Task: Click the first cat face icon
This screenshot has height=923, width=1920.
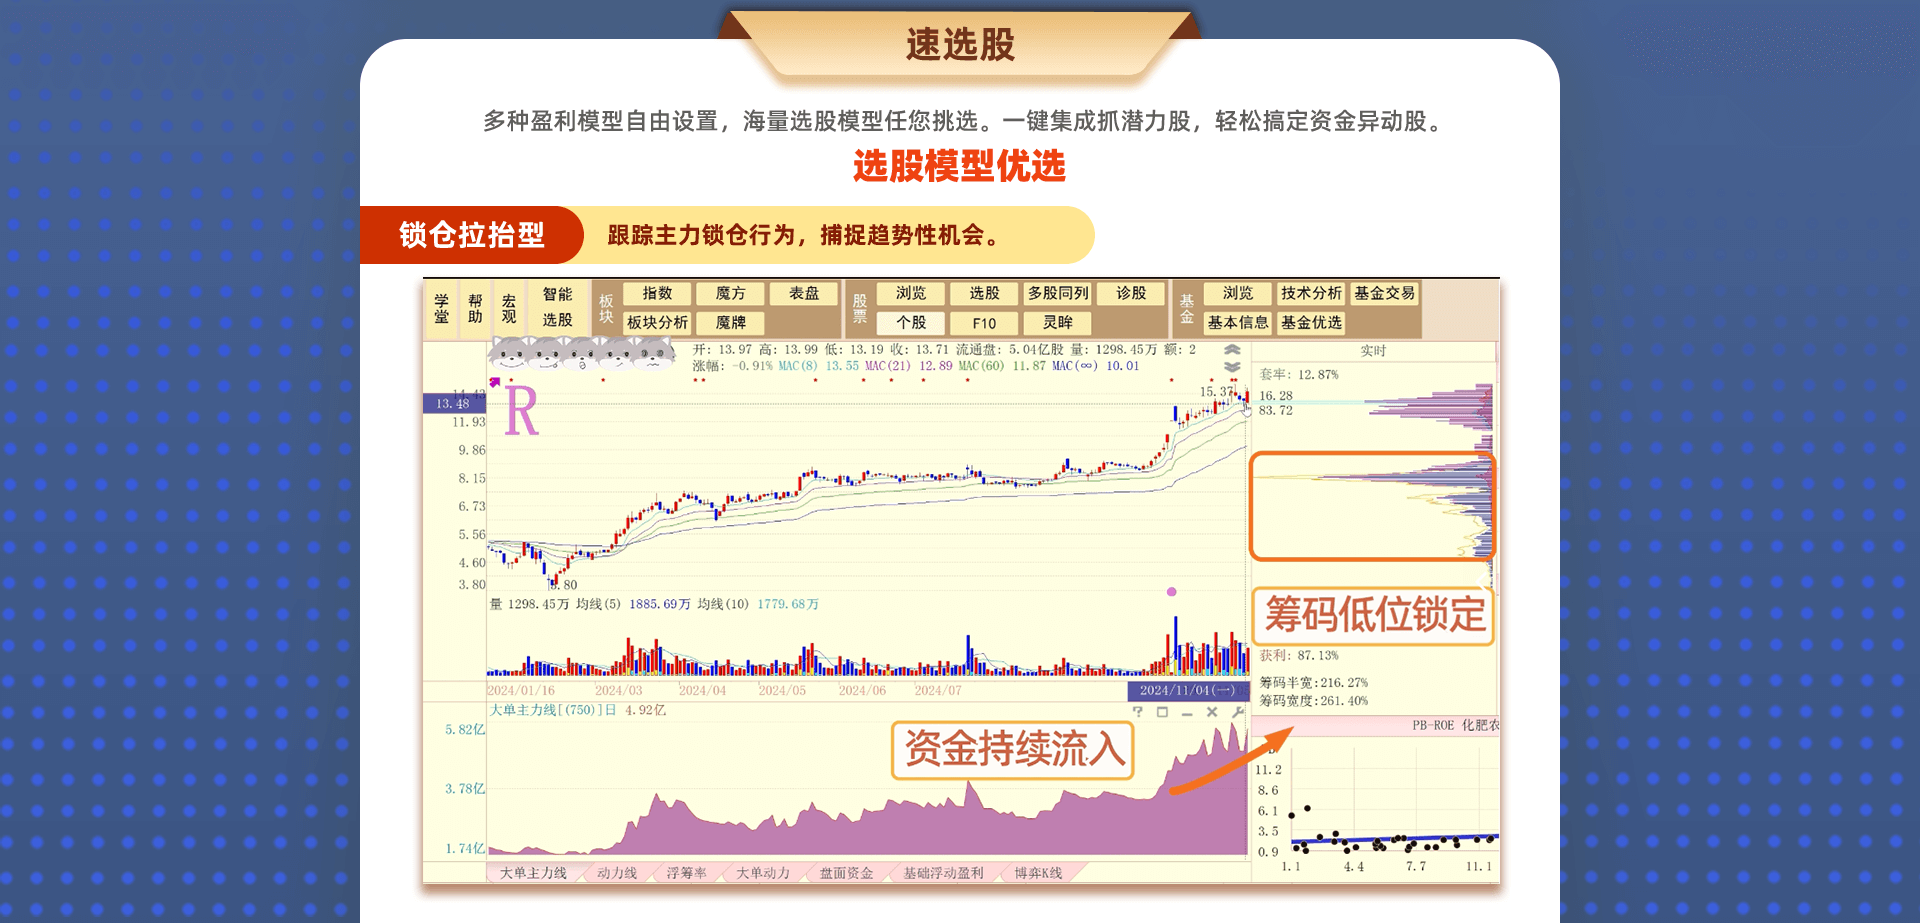Action: click(511, 353)
